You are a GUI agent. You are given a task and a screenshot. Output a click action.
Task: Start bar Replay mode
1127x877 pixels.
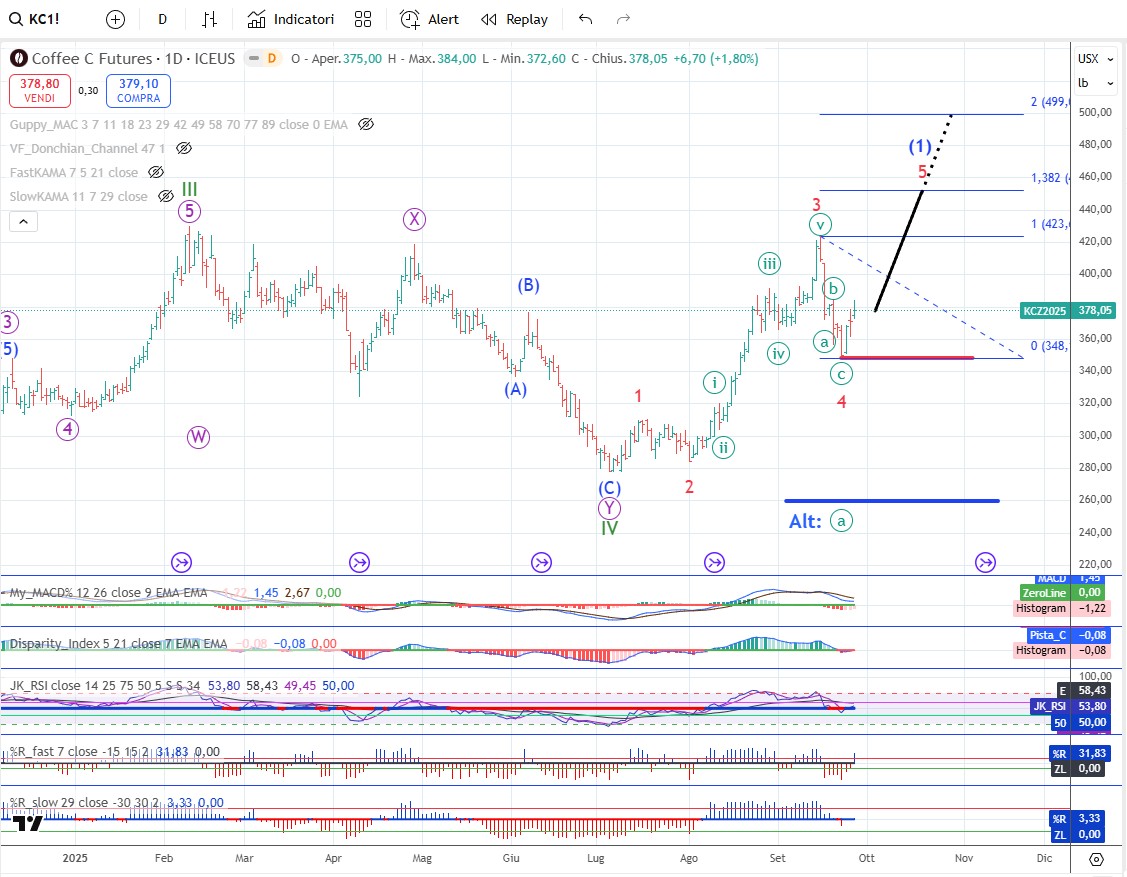coord(514,19)
